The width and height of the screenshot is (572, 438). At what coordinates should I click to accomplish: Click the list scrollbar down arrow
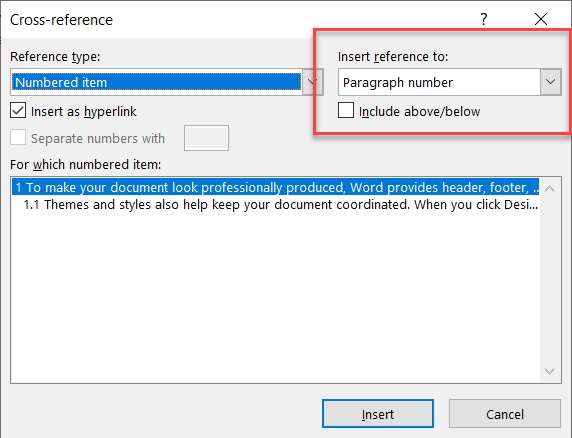[x=549, y=371]
